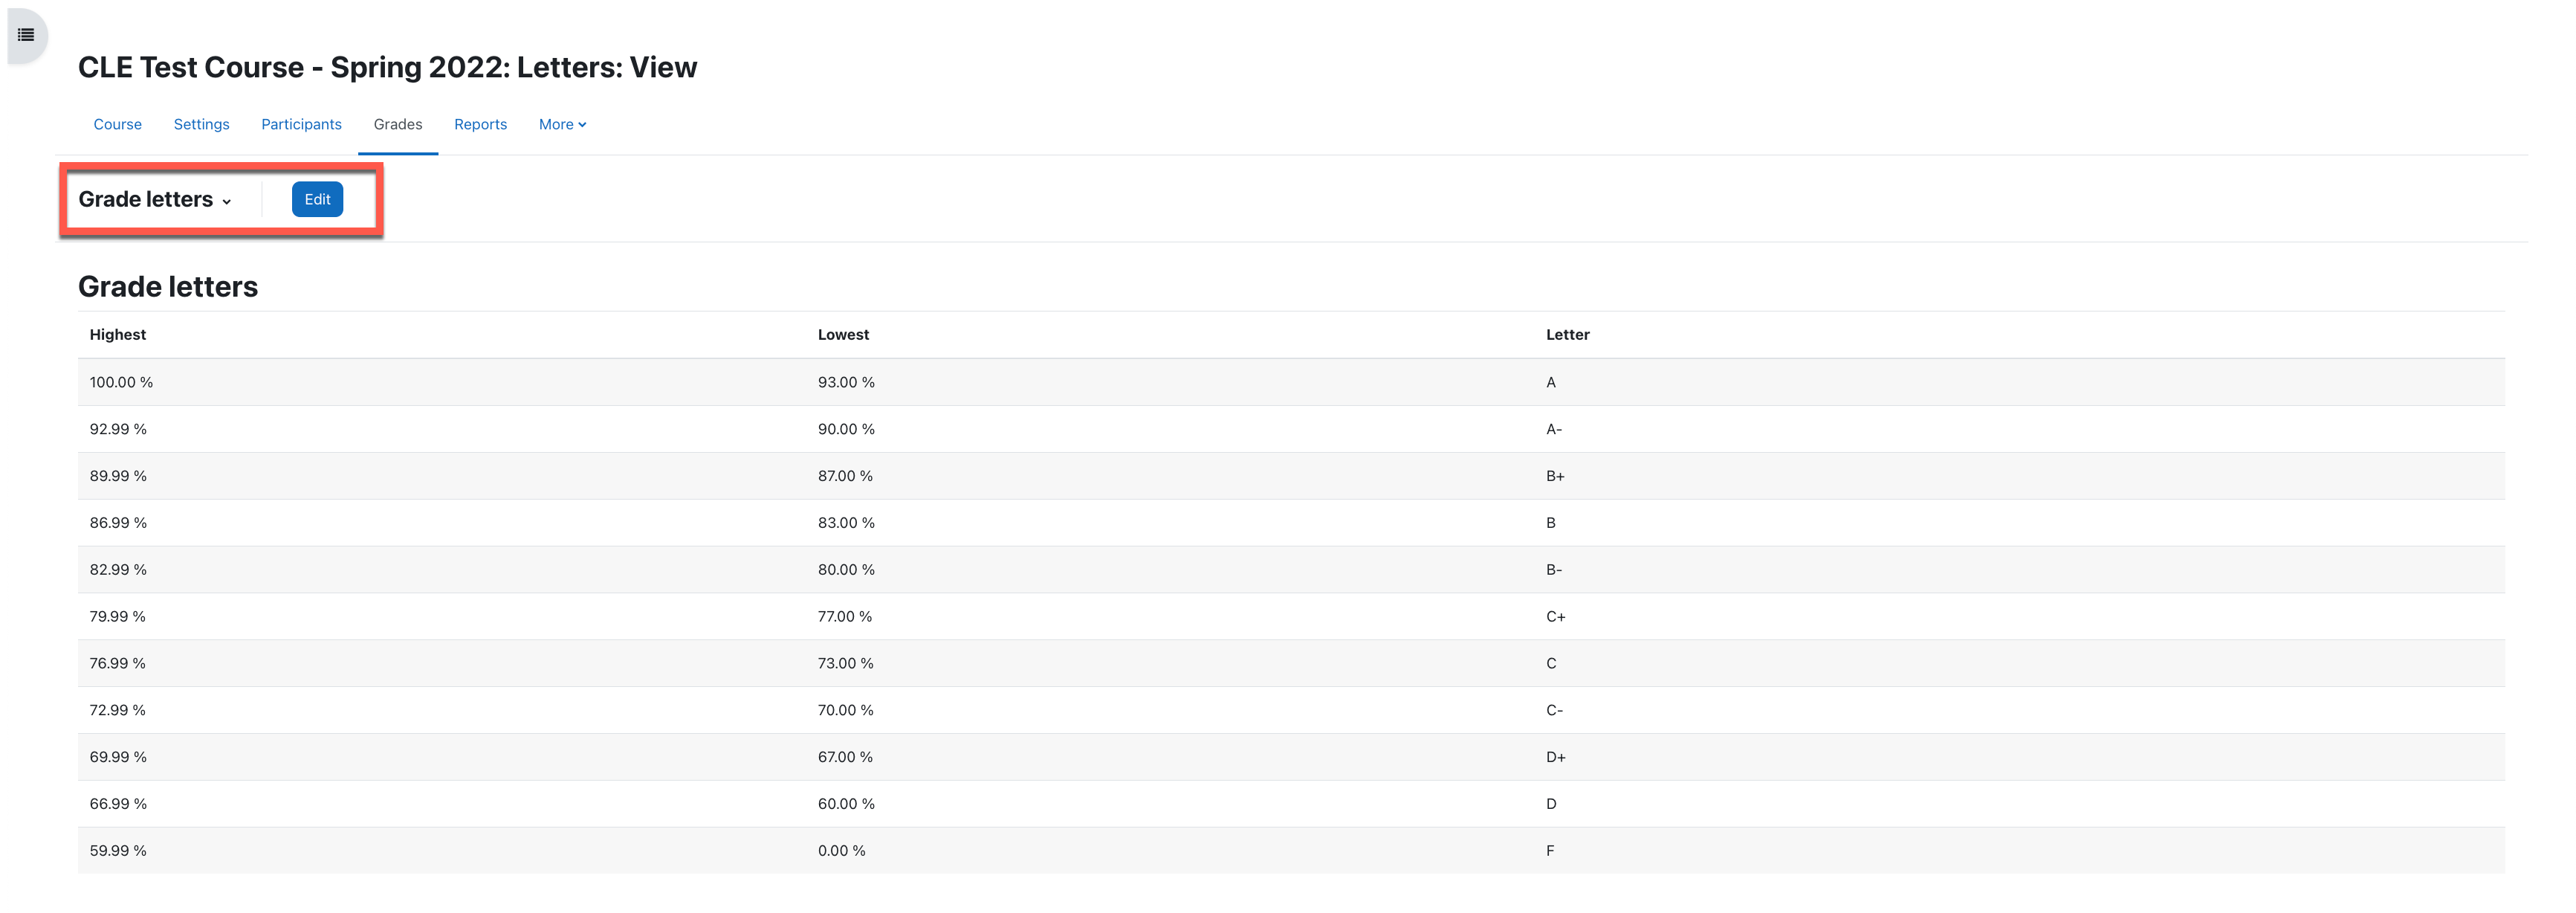Click the B- letter cell
This screenshot has width=2576, height=913.
coord(1554,570)
